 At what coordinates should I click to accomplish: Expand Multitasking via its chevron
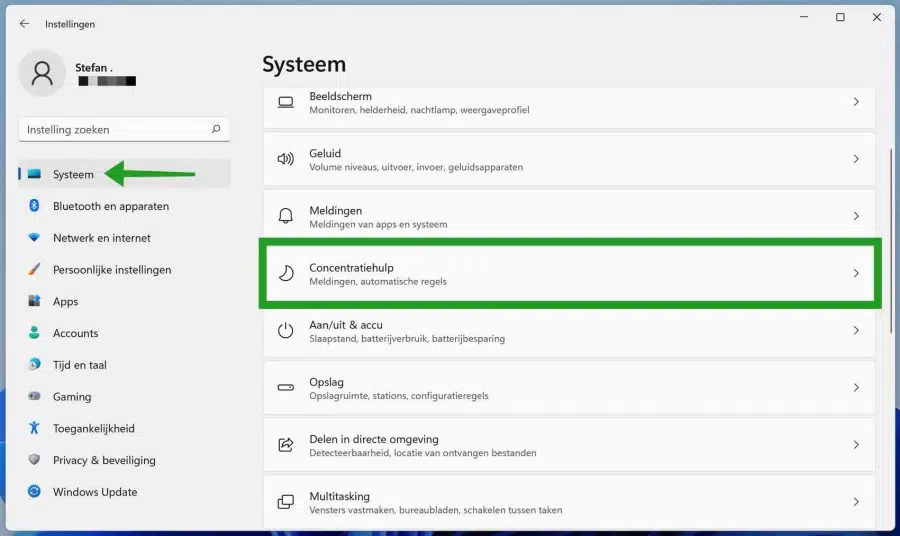856,502
